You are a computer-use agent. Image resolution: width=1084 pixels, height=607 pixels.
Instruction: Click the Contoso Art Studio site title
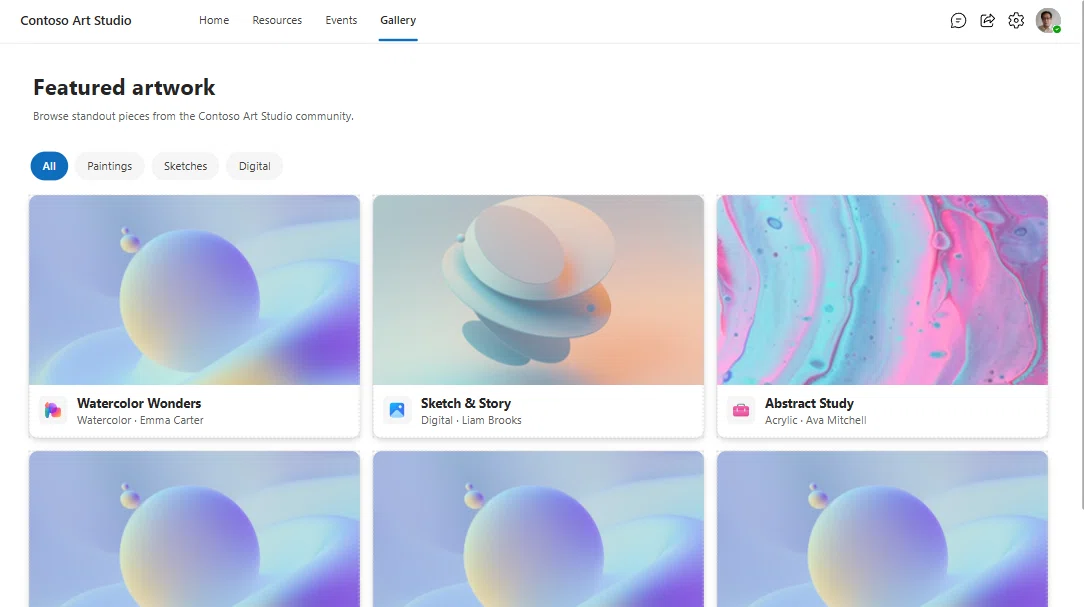pyautogui.click(x=76, y=21)
